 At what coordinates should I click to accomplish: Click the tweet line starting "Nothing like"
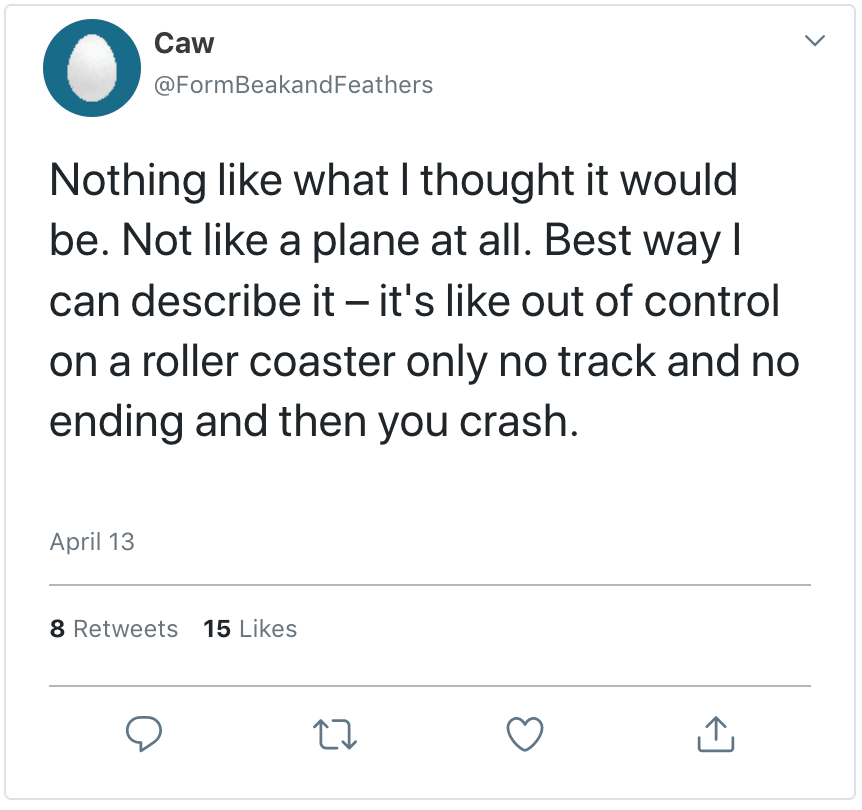coord(393,181)
